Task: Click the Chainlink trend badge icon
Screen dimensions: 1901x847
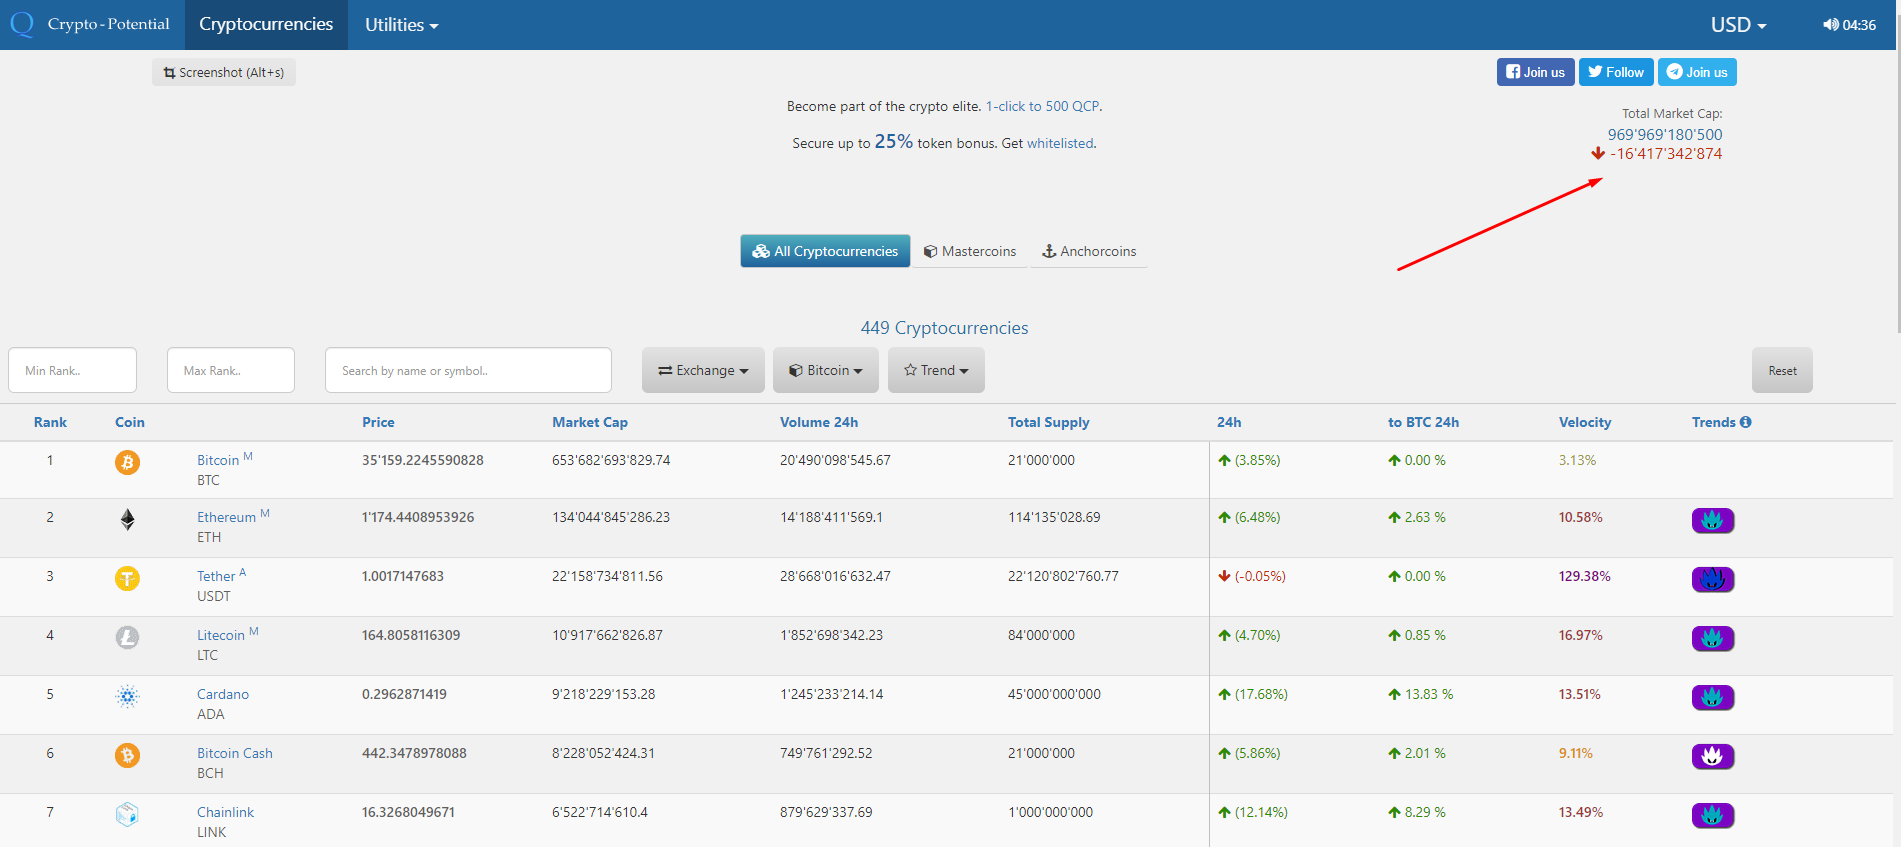Action: [1712, 815]
